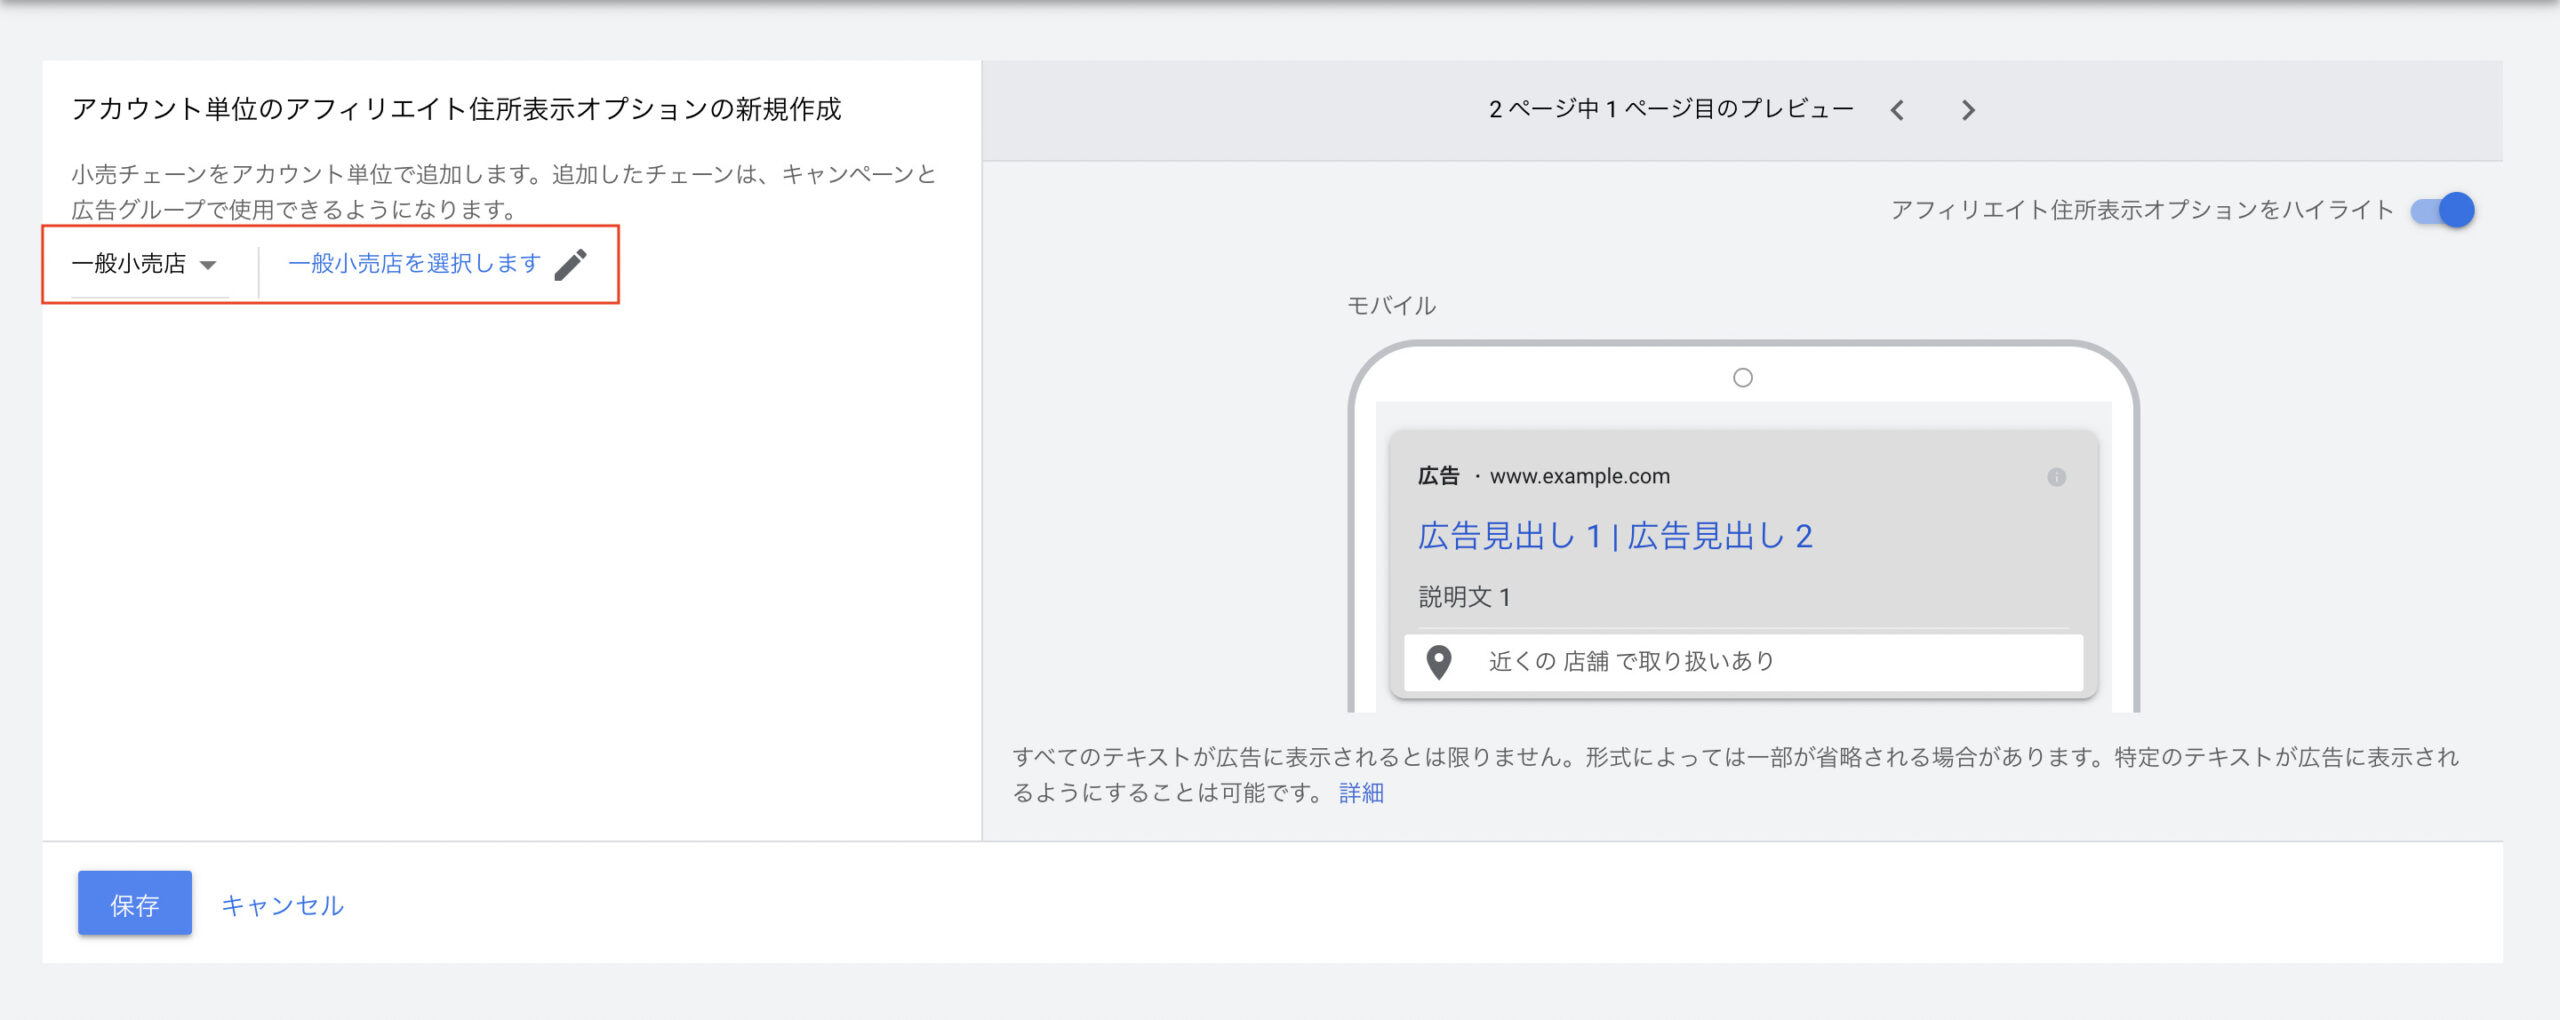
Task: Click the モバイル preview label
Action: pyautogui.click(x=1391, y=306)
